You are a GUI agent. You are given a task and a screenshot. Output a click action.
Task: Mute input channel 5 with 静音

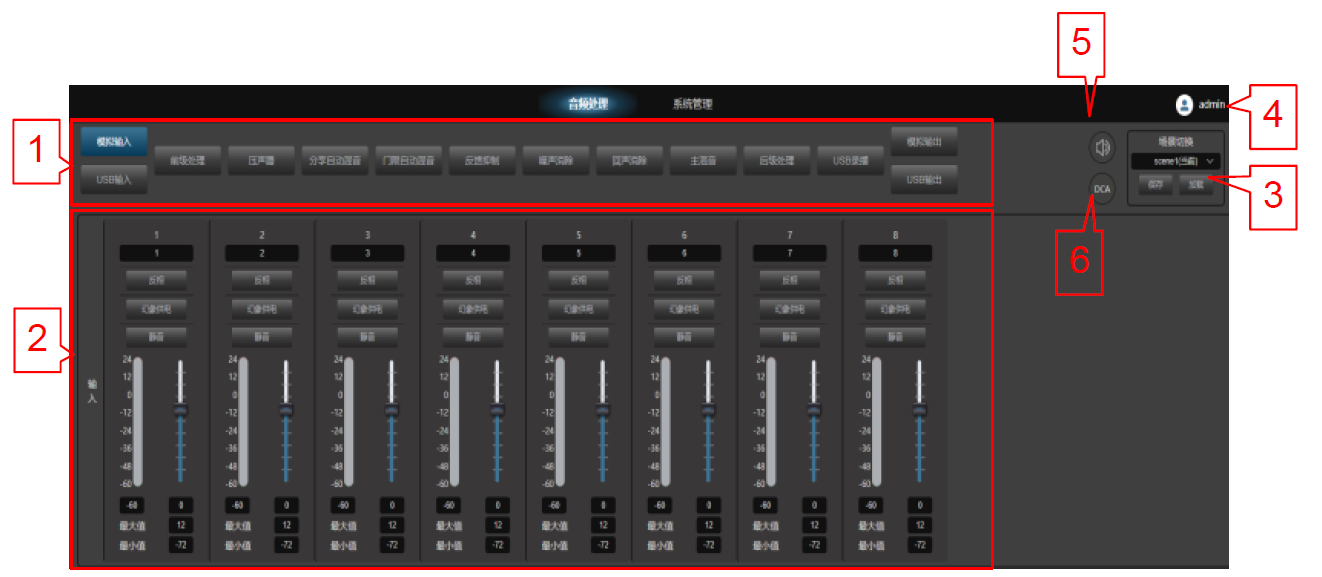tap(579, 337)
